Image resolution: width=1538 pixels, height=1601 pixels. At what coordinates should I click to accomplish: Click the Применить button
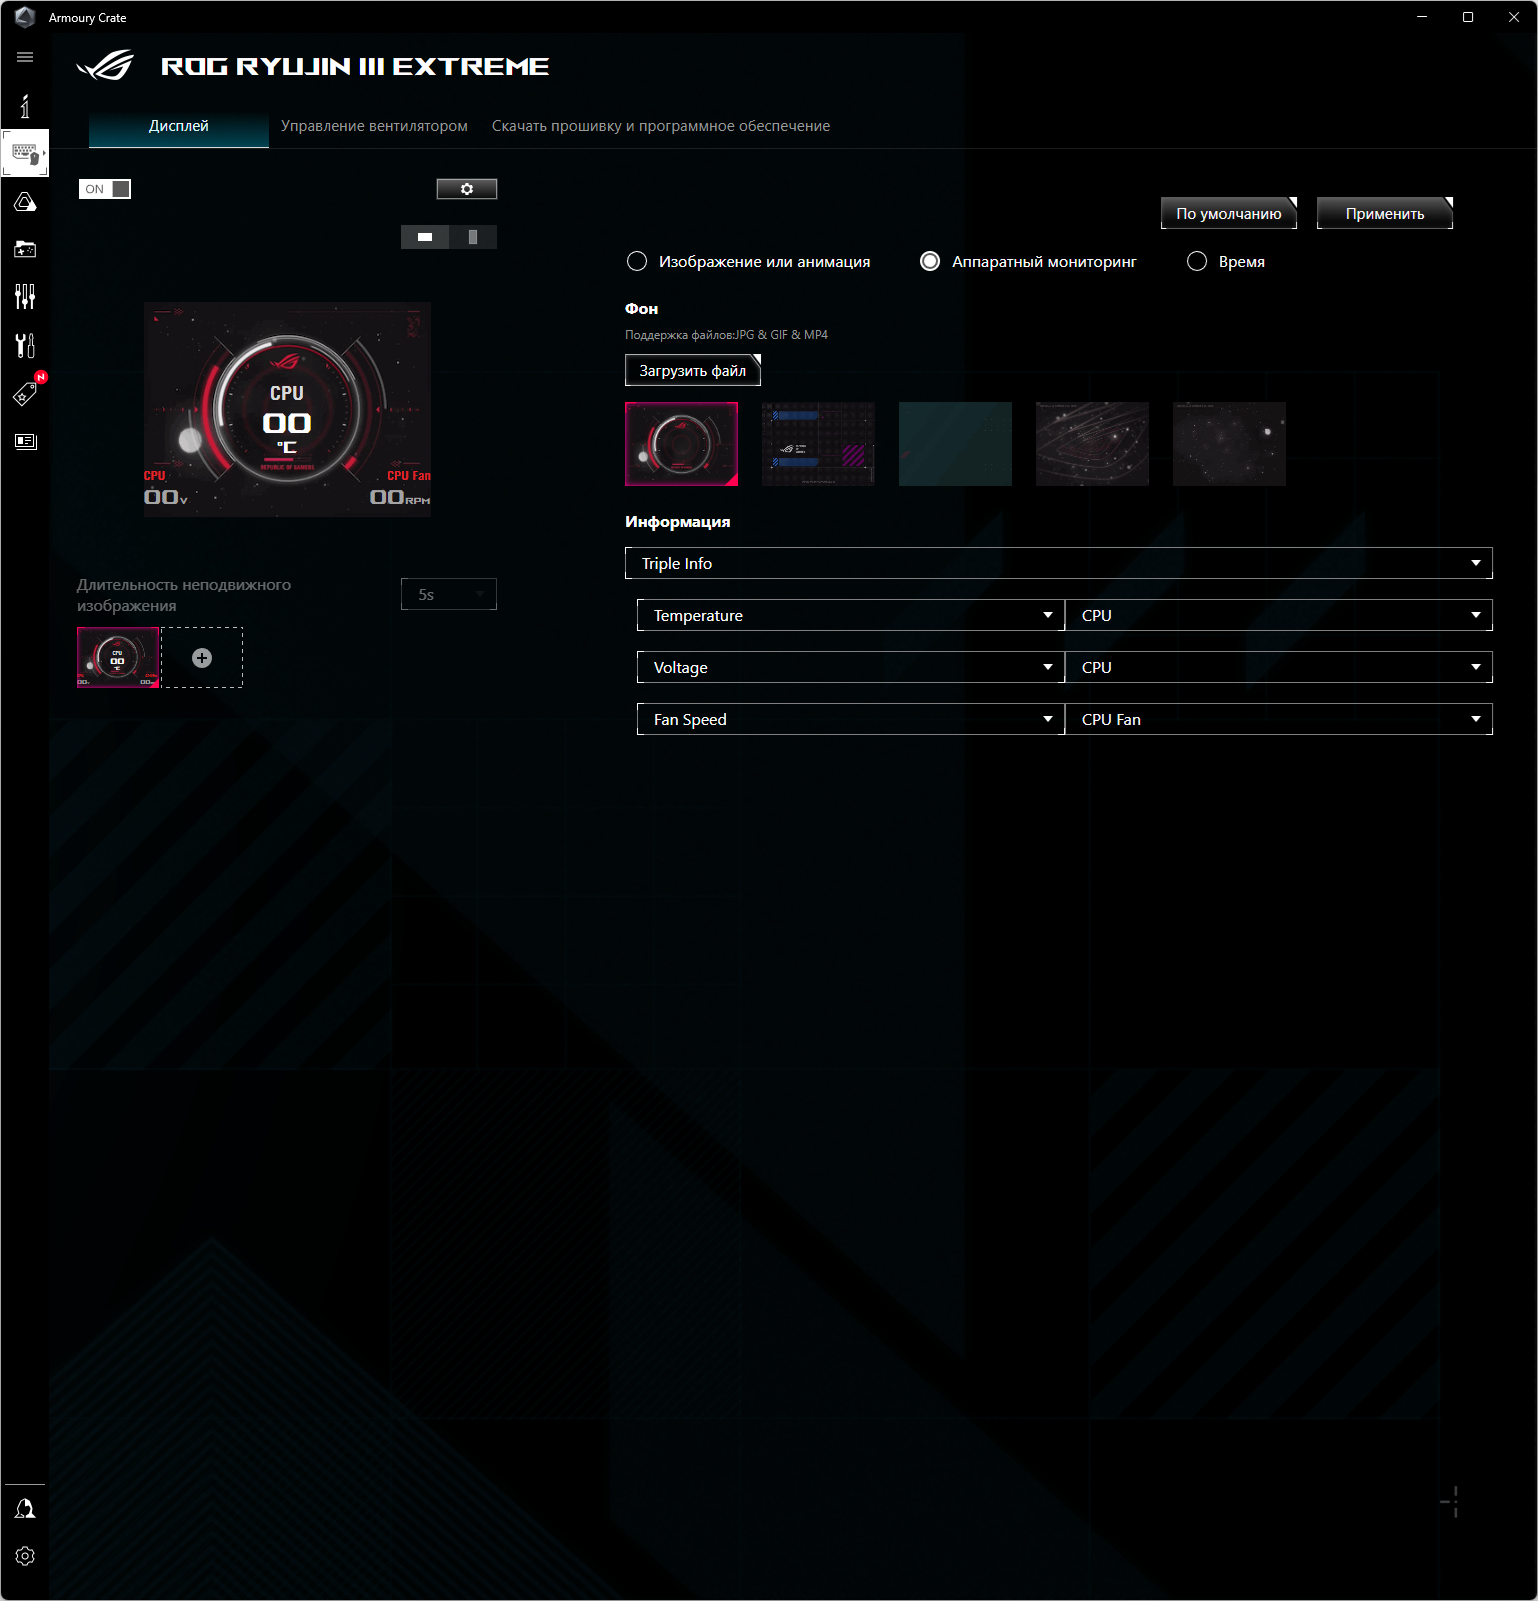1385,213
